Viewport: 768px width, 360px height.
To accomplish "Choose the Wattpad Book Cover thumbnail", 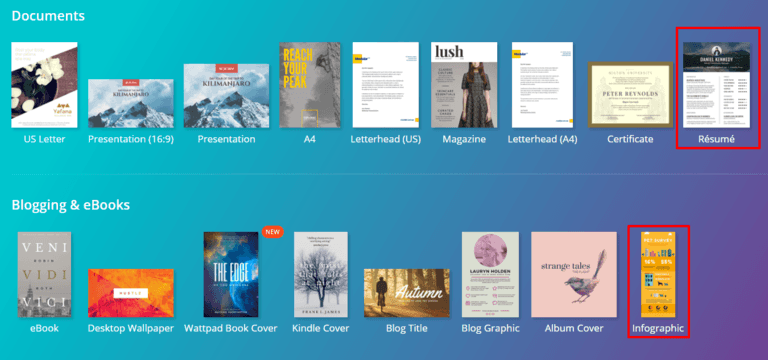I will coord(231,275).
